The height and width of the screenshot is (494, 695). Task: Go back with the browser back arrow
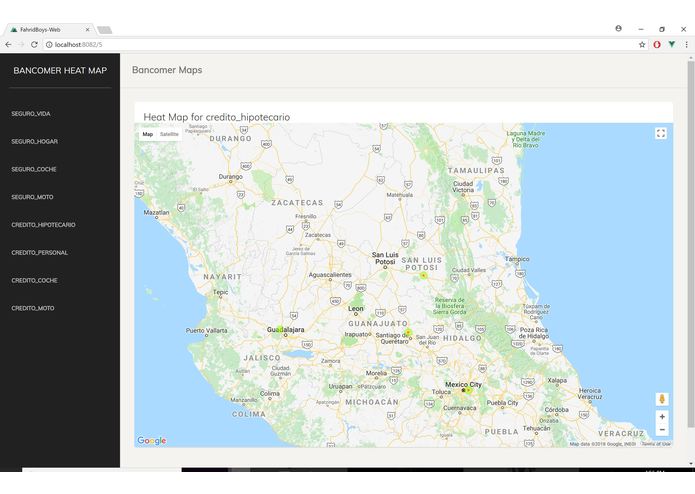(x=8, y=44)
